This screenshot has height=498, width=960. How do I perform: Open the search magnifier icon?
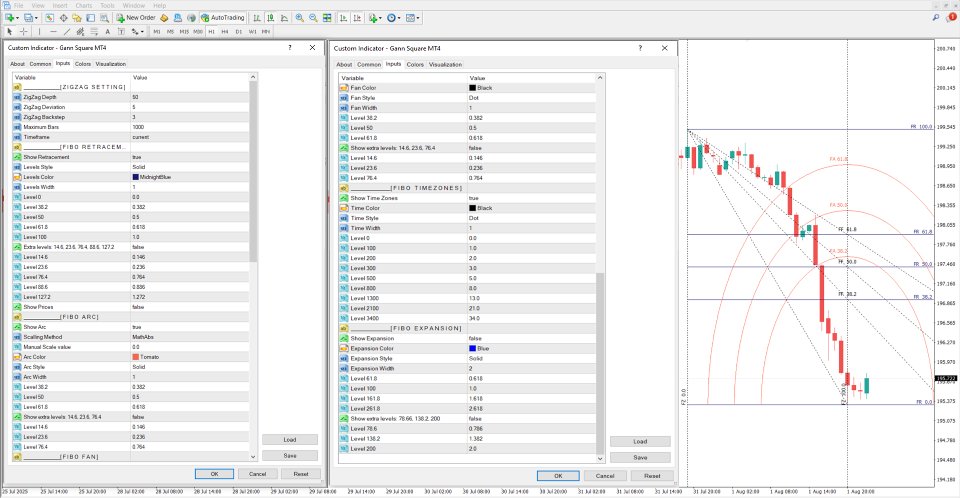(936, 18)
